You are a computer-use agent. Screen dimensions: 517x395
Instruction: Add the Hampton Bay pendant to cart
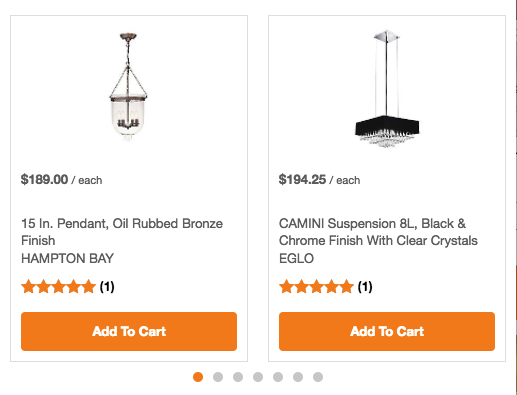pos(129,331)
